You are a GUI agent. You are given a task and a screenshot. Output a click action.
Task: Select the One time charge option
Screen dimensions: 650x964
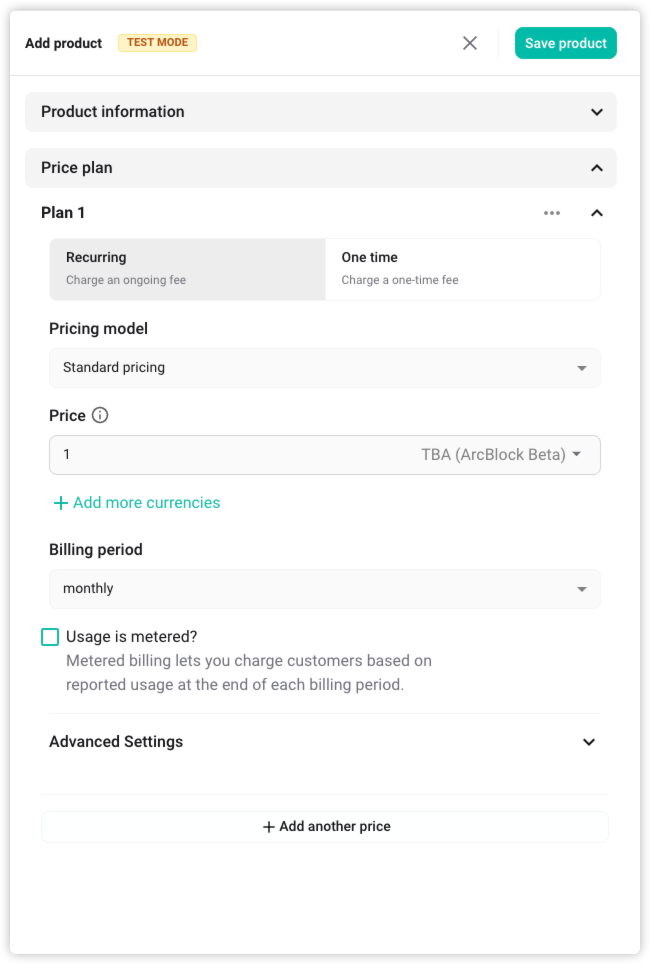point(462,269)
